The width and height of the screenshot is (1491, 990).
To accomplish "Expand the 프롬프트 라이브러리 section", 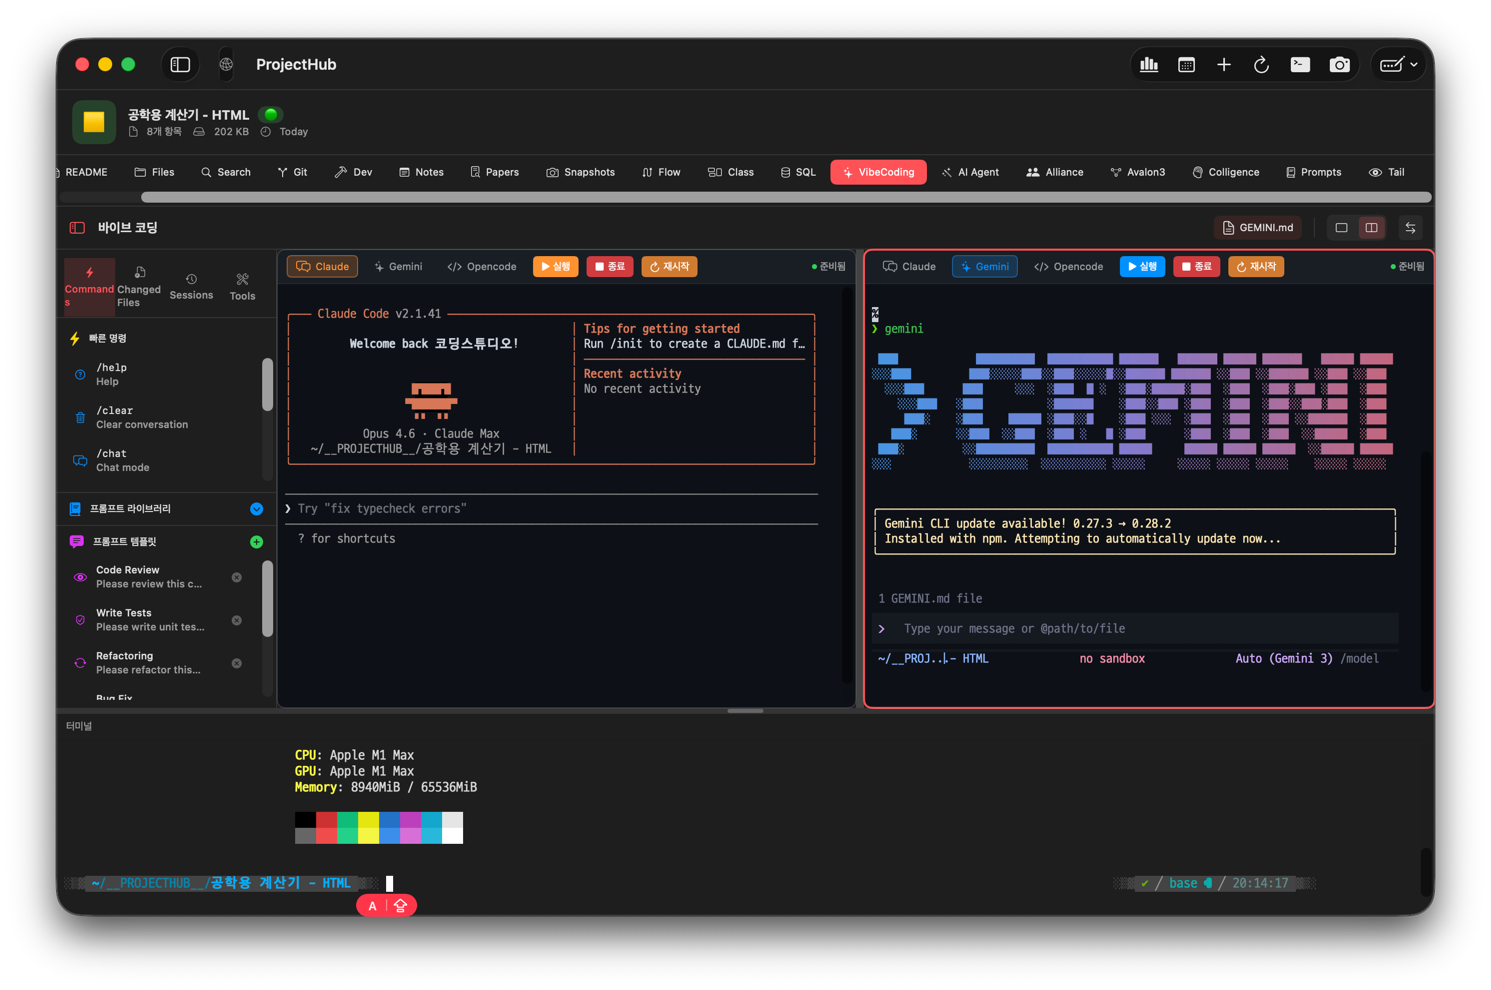I will [x=256, y=509].
